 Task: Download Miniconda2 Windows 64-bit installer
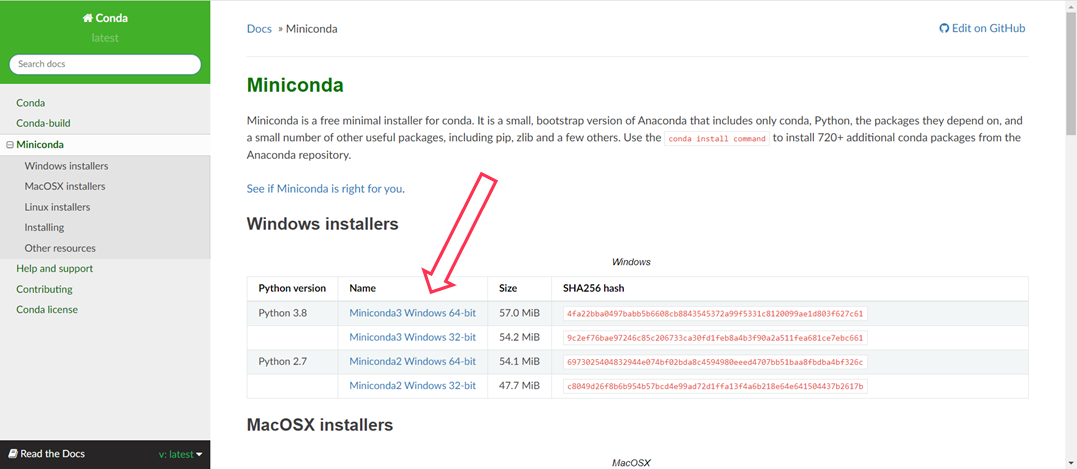(x=412, y=361)
